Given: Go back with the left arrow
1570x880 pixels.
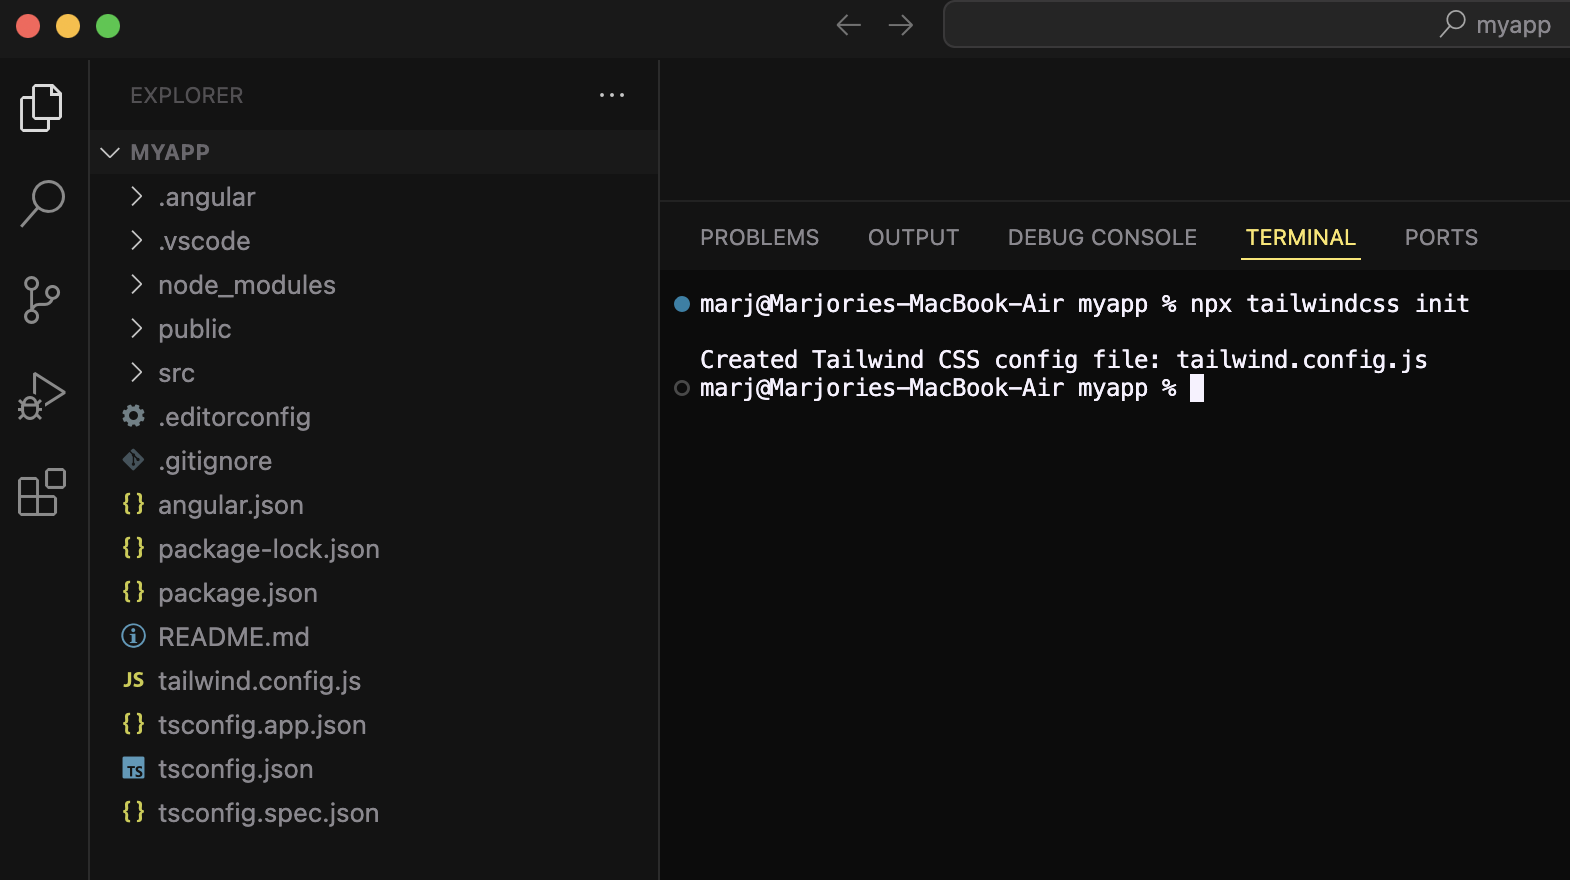Looking at the screenshot, I should (848, 25).
